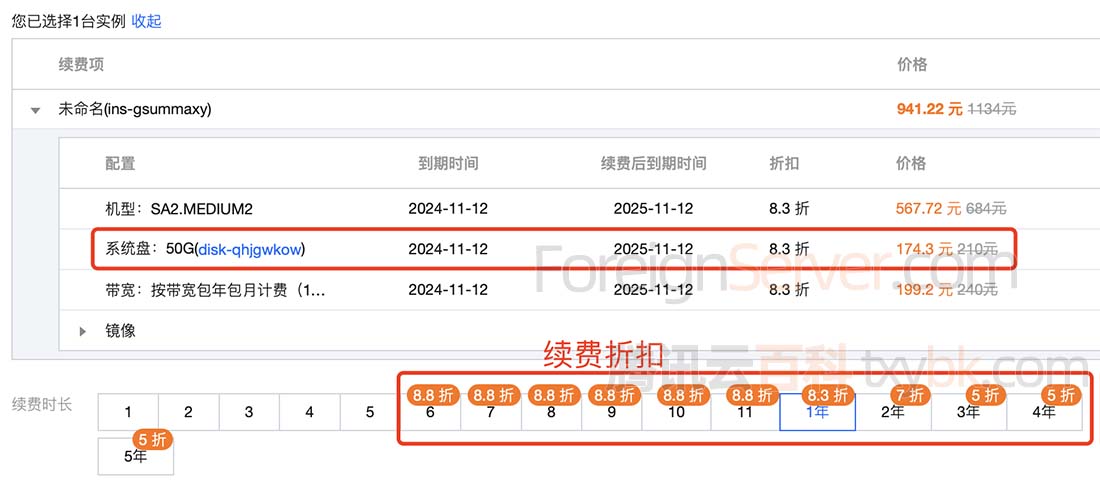Screen dimensions: 1100x492
Task: Set renewal duration to 8 months
Action: click(x=551, y=412)
